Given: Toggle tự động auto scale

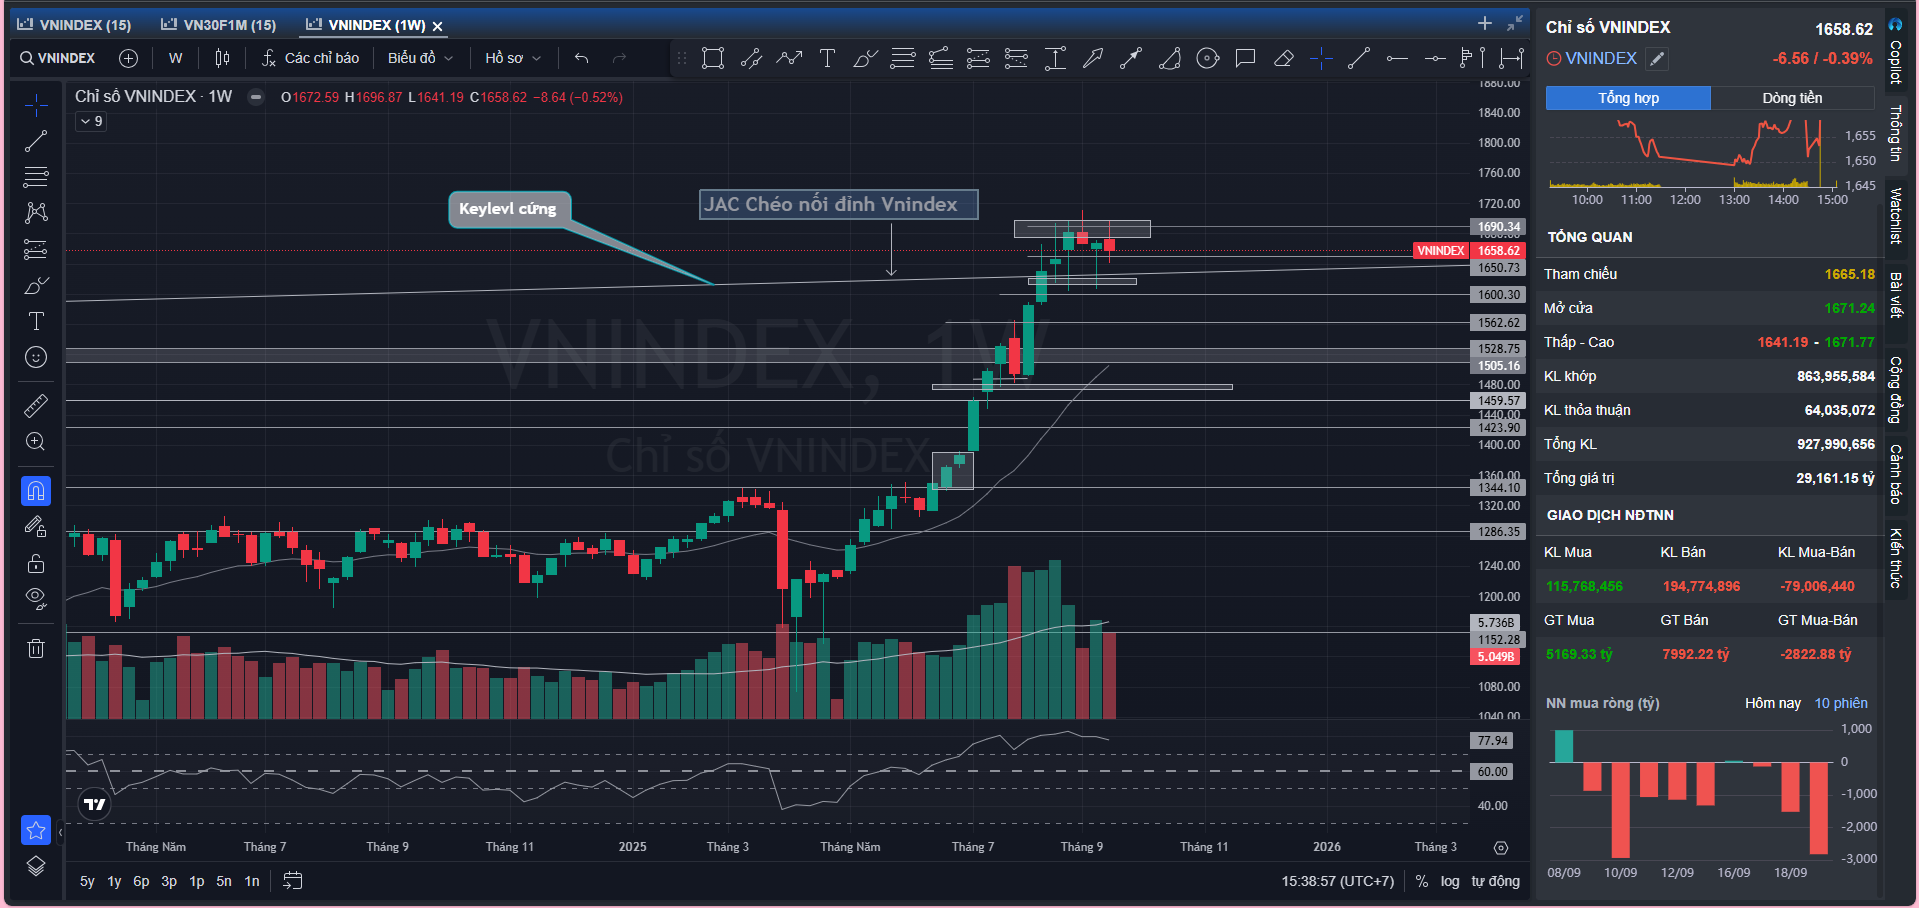Looking at the screenshot, I should (x=1495, y=881).
